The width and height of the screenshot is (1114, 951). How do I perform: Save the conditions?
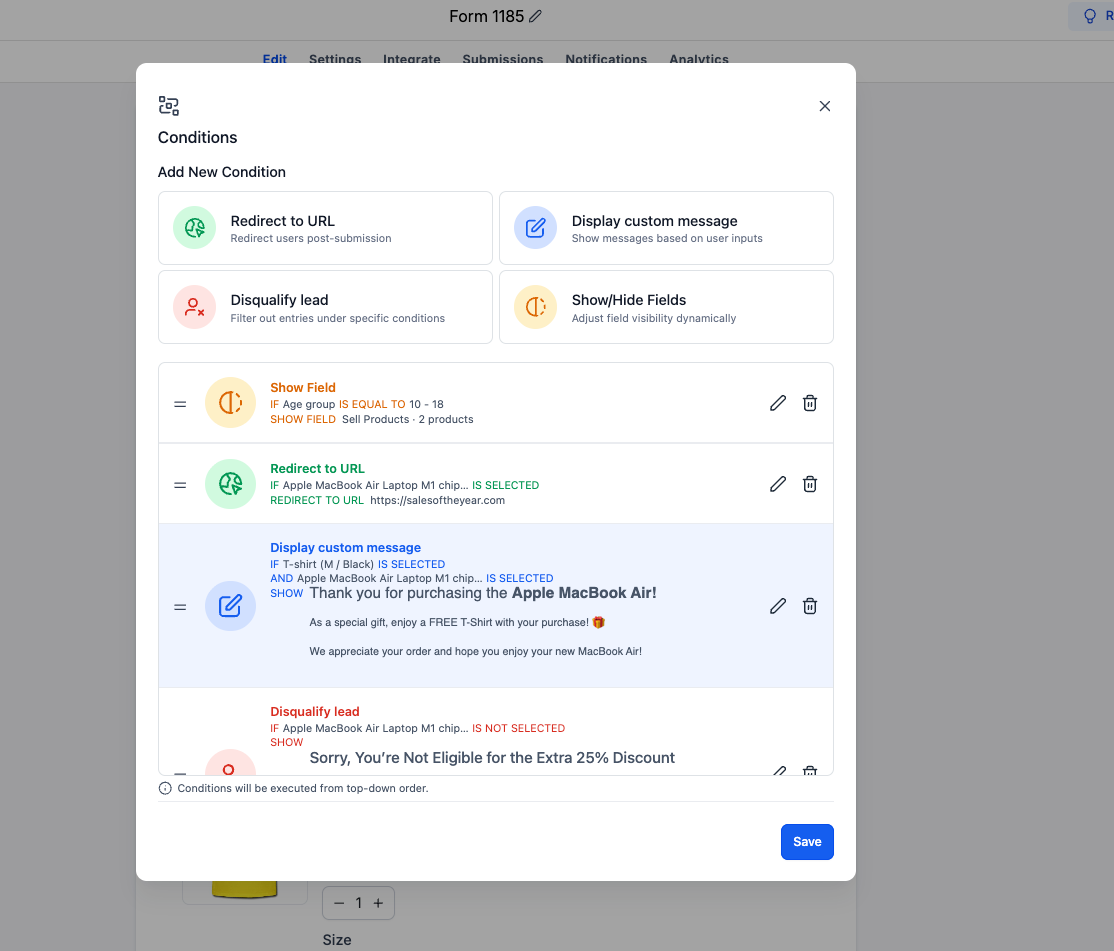click(807, 842)
